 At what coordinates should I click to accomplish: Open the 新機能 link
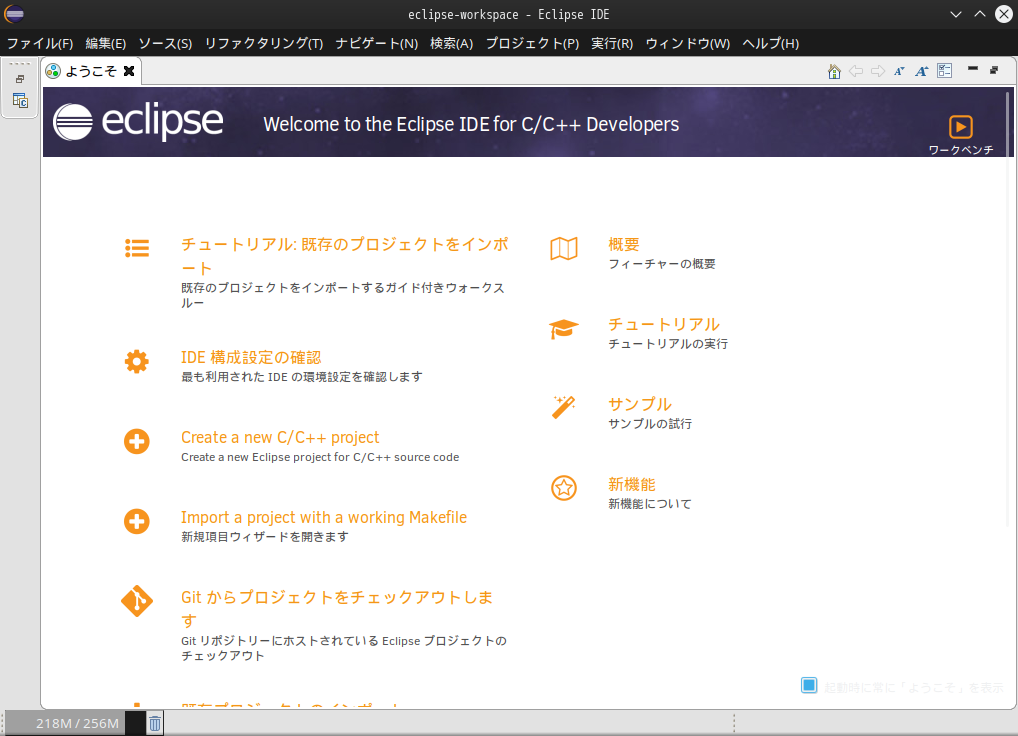(632, 484)
